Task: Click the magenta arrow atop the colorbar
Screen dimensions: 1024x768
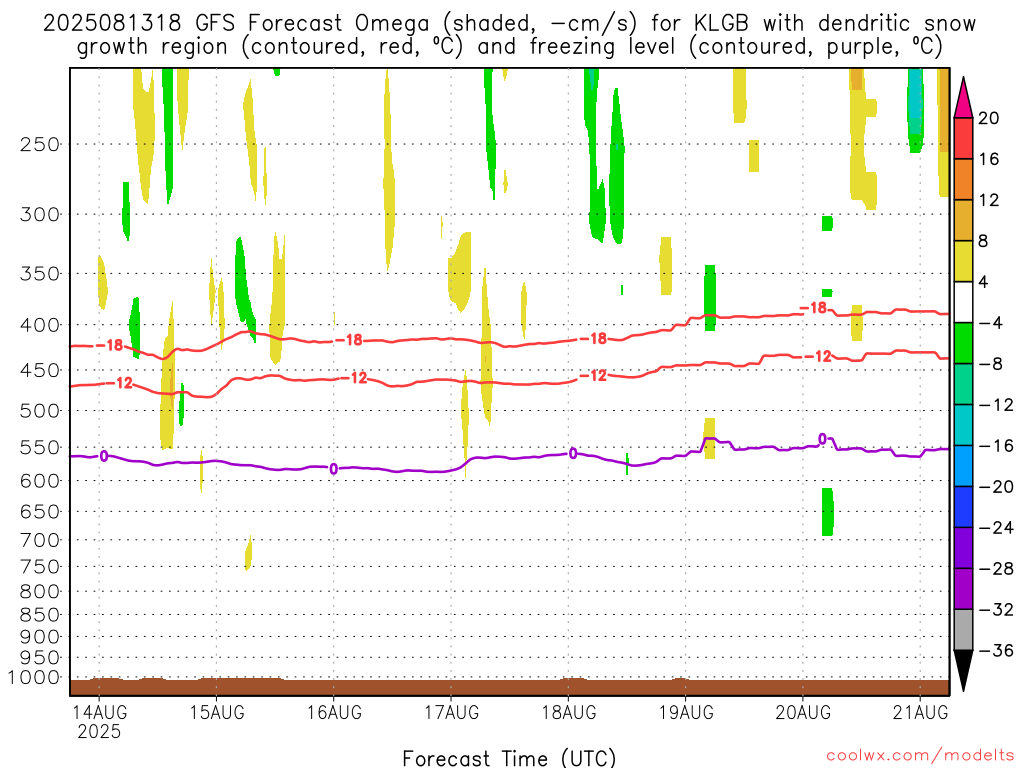Action: click(x=963, y=98)
